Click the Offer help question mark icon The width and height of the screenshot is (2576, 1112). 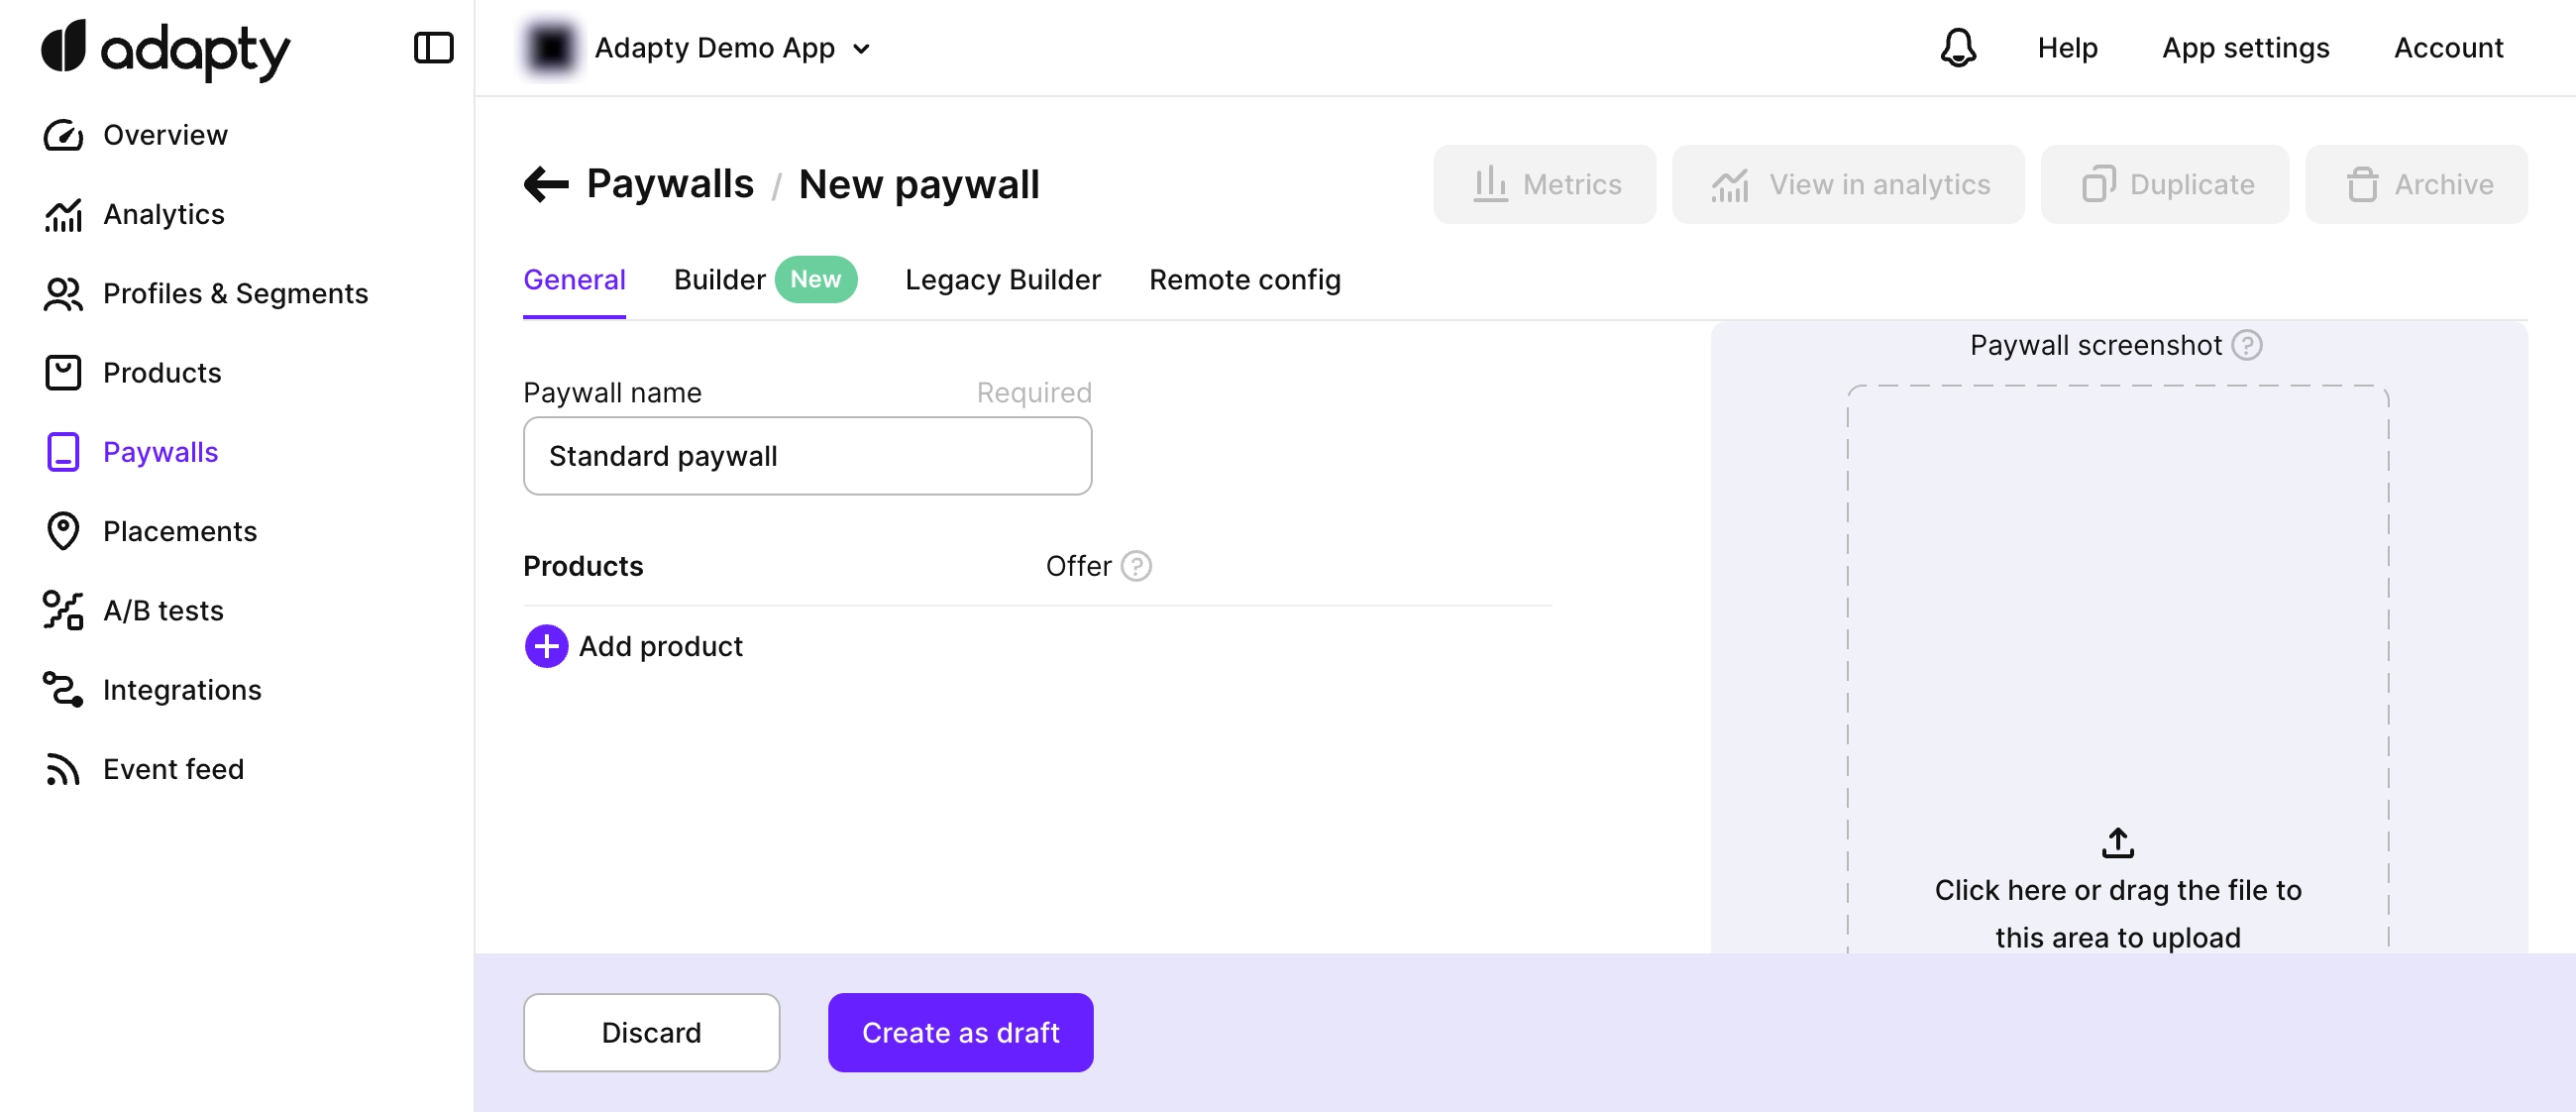pyautogui.click(x=1136, y=566)
